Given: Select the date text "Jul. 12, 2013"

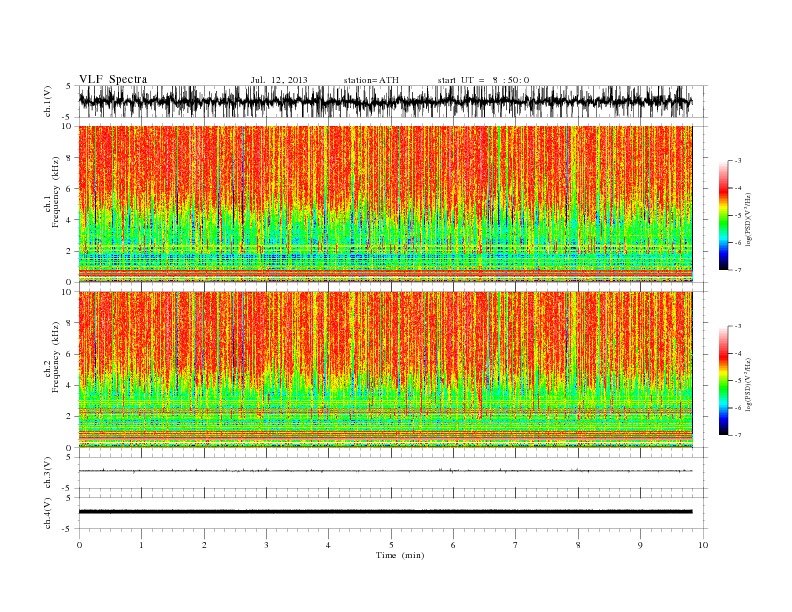Looking at the screenshot, I should [279, 80].
